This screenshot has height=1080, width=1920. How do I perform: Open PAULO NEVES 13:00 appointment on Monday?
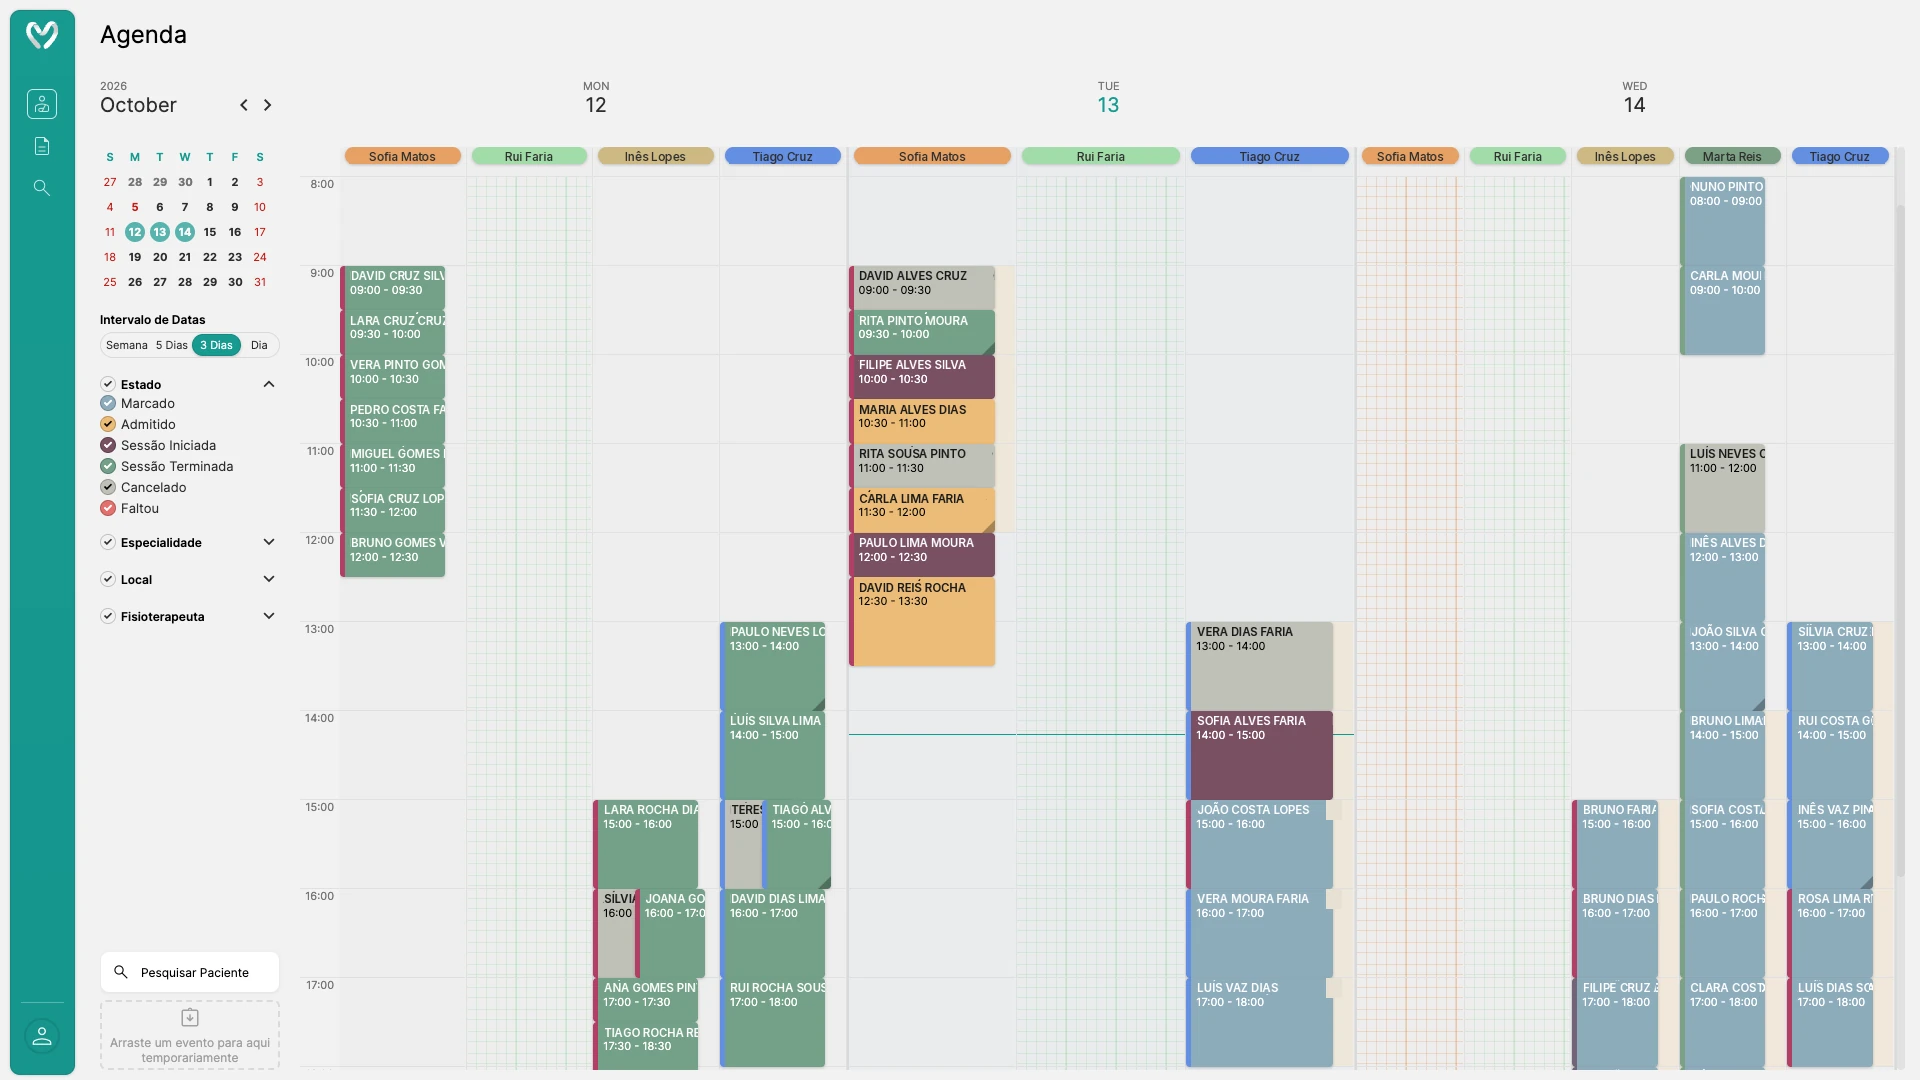pyautogui.click(x=773, y=666)
